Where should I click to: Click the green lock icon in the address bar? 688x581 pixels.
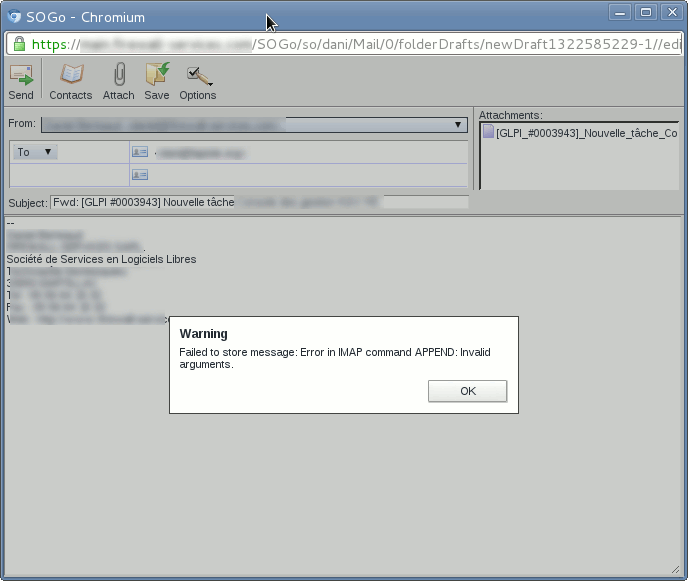[18, 45]
